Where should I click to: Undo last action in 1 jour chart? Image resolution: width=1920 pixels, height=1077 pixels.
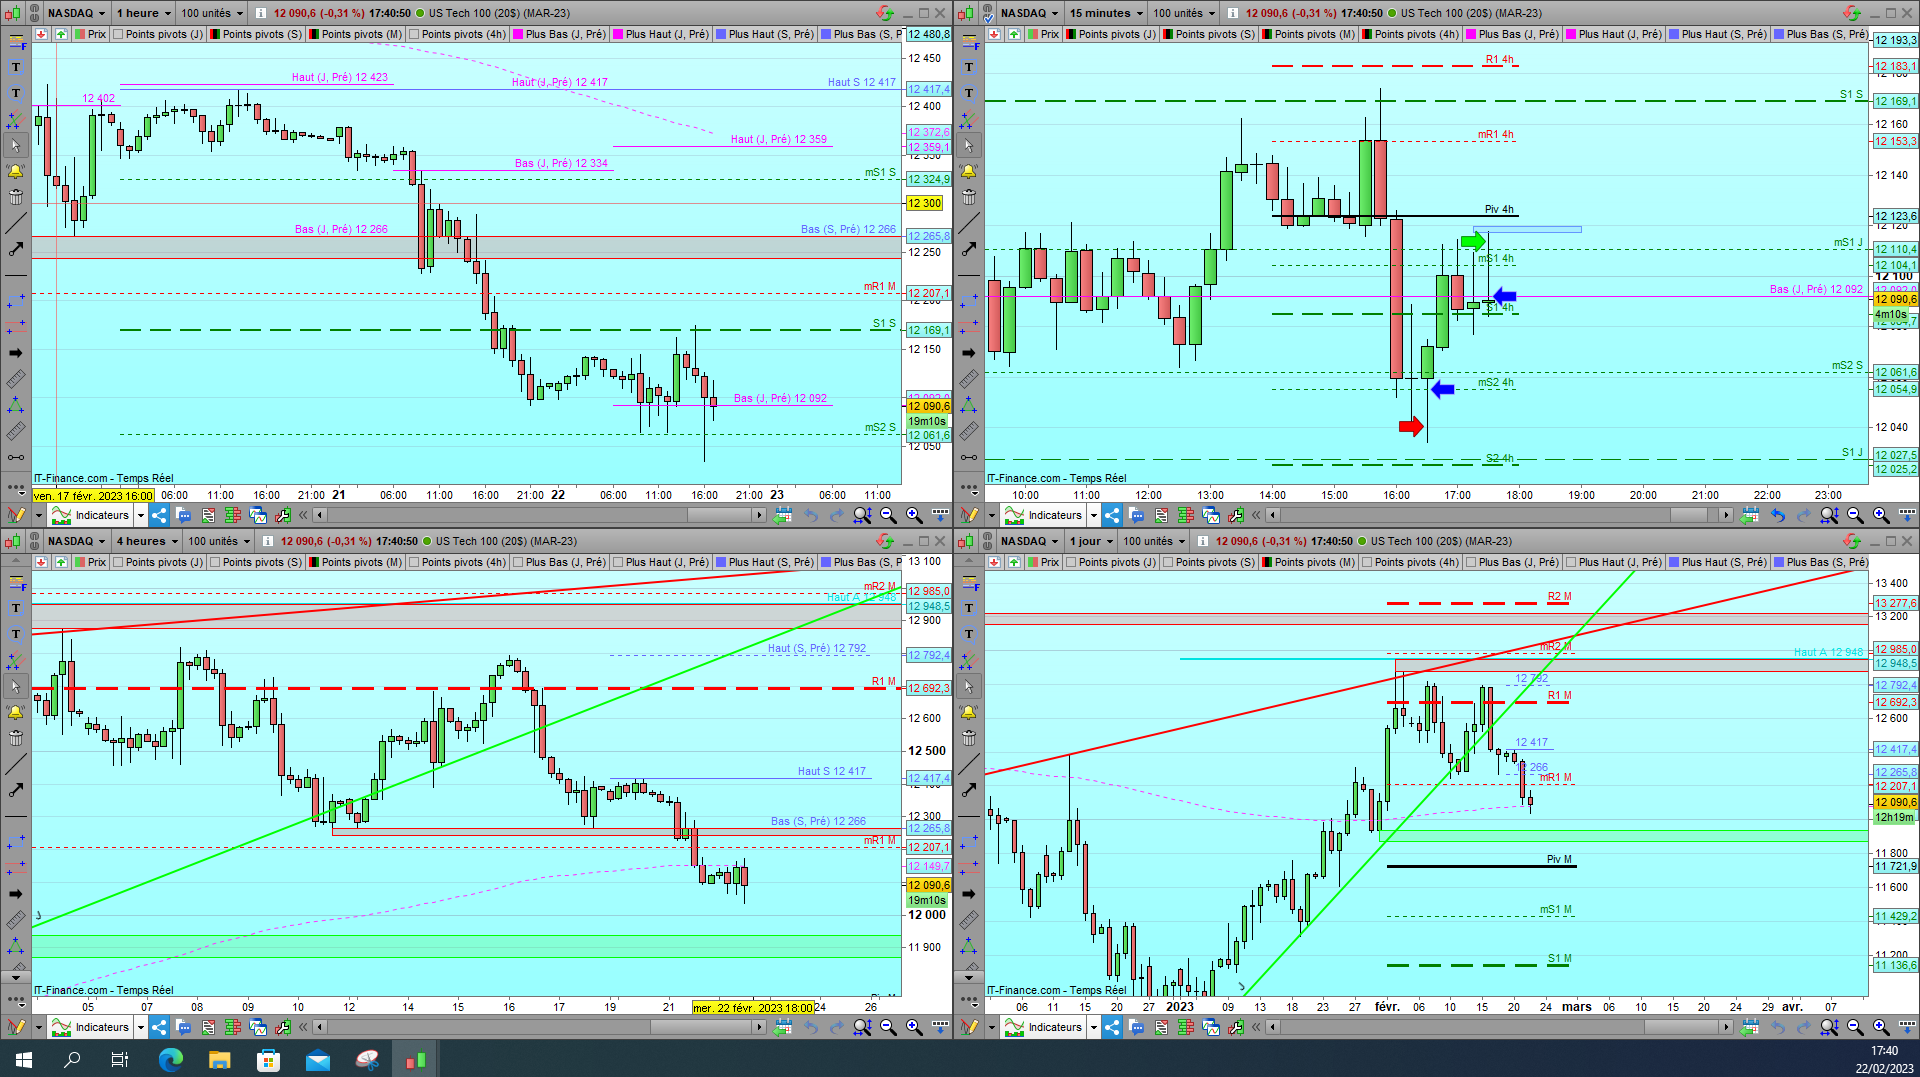(1777, 1027)
